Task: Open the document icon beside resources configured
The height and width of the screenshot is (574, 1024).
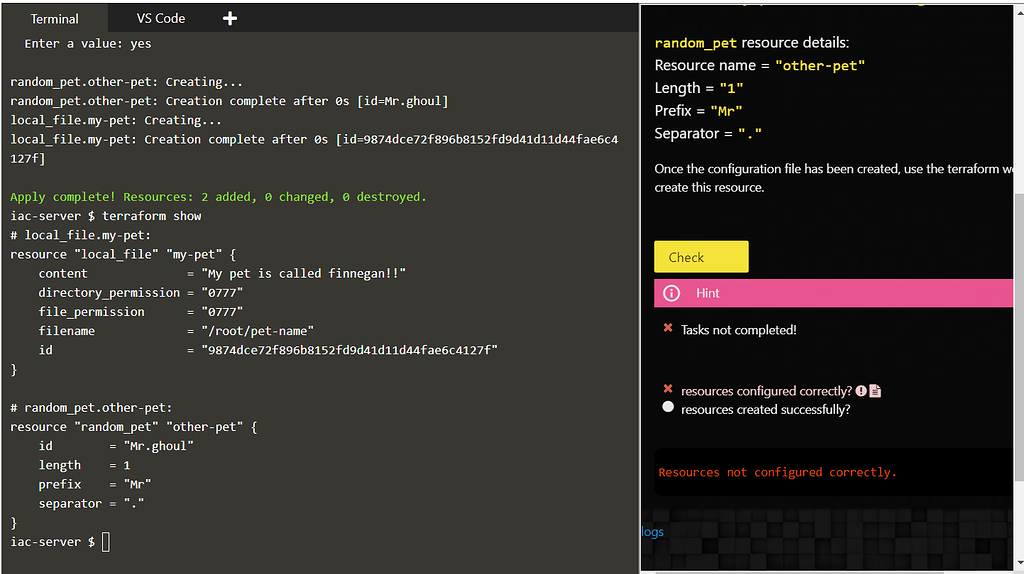Action: 875,391
